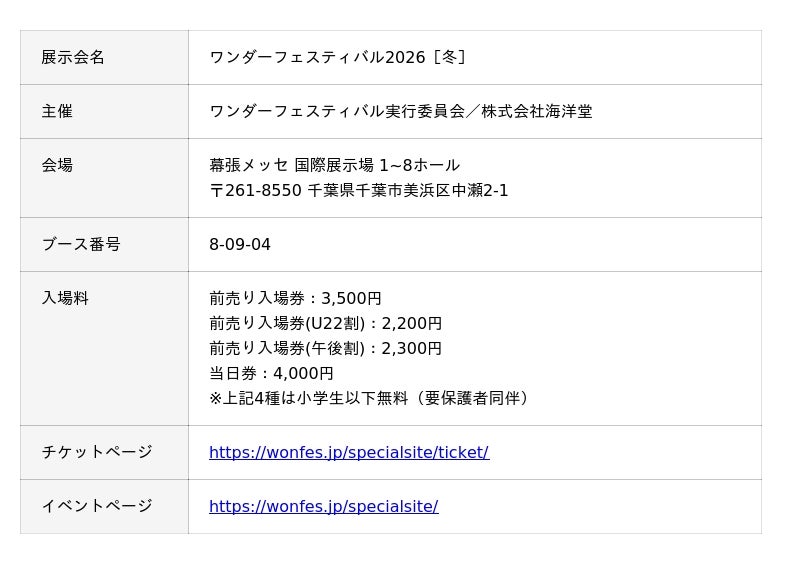
Task: Click the organizer text mentioning 株式会社海洋堂
Action: 400,111
